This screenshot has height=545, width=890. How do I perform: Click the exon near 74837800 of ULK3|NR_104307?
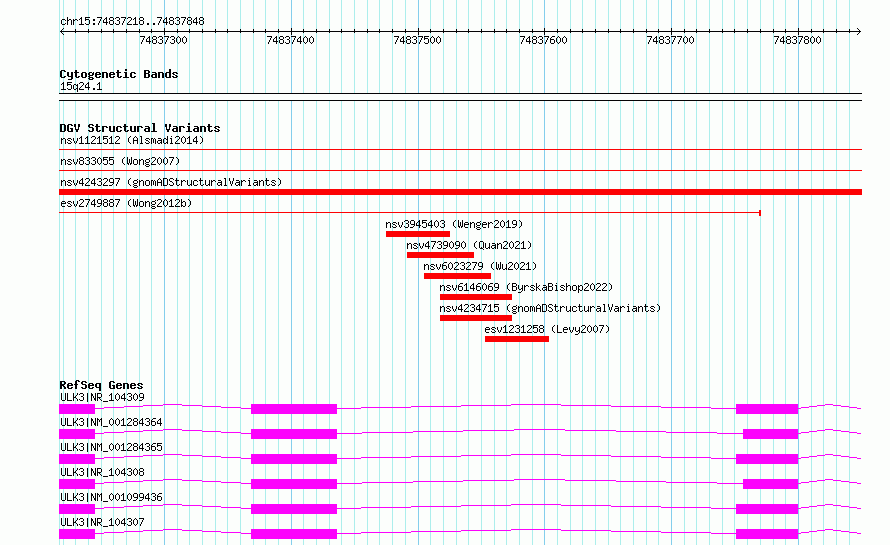[x=767, y=534]
